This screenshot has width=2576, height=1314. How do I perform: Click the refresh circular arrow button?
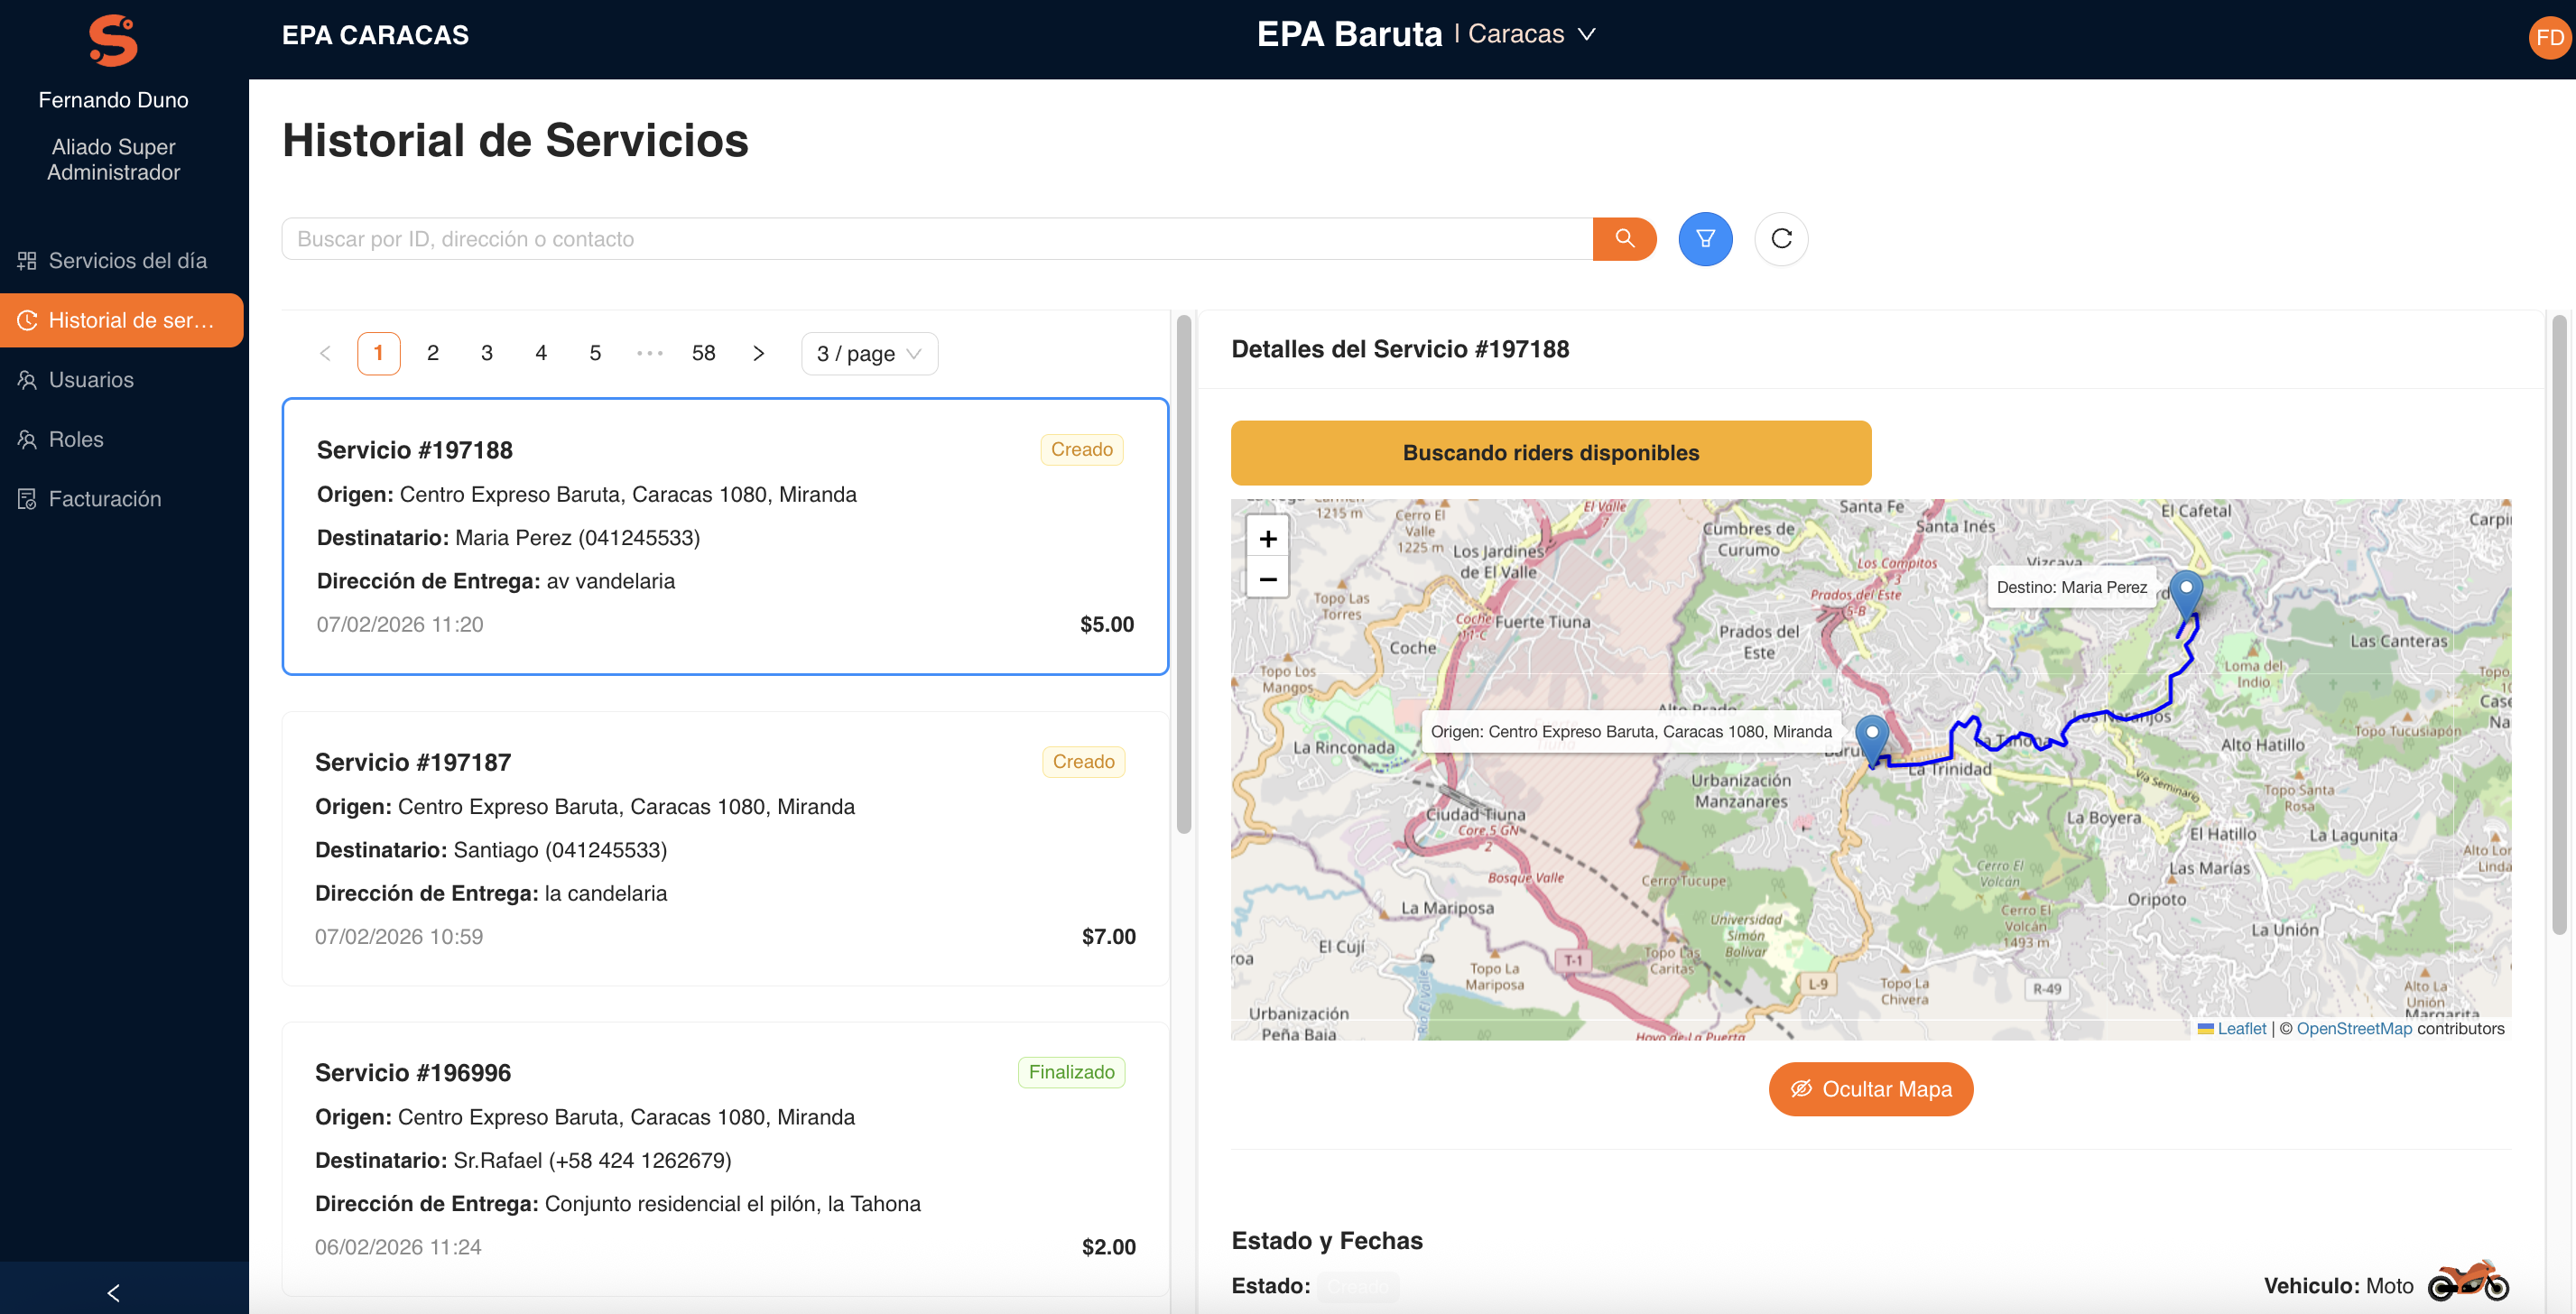click(1781, 239)
